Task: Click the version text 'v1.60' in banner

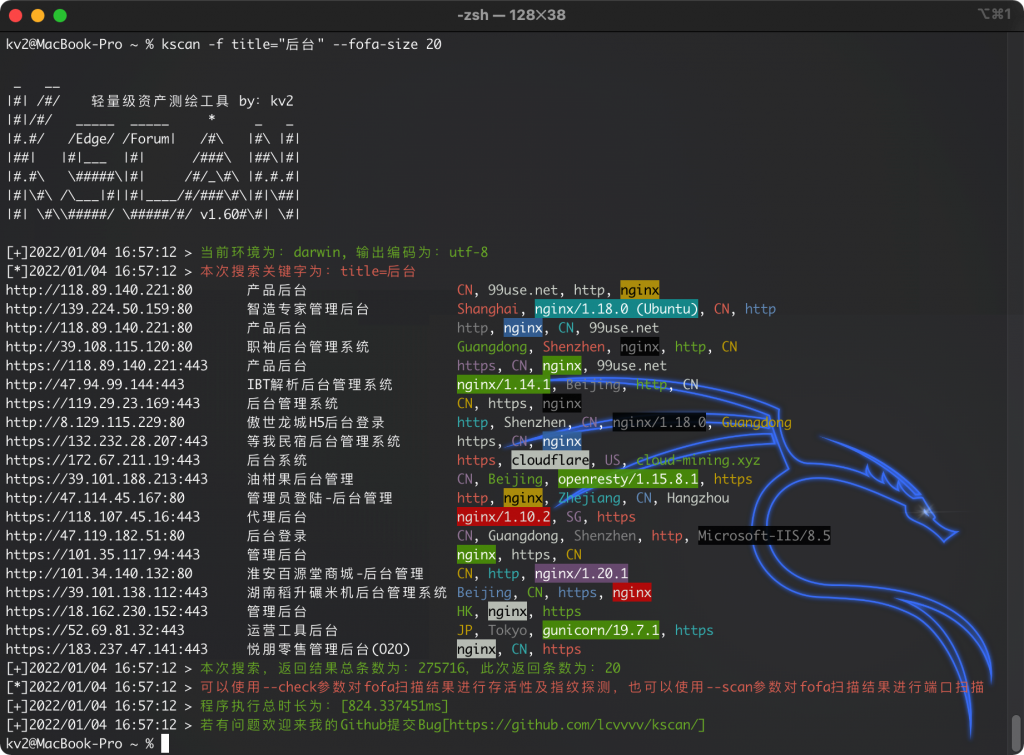Action: tap(219, 214)
